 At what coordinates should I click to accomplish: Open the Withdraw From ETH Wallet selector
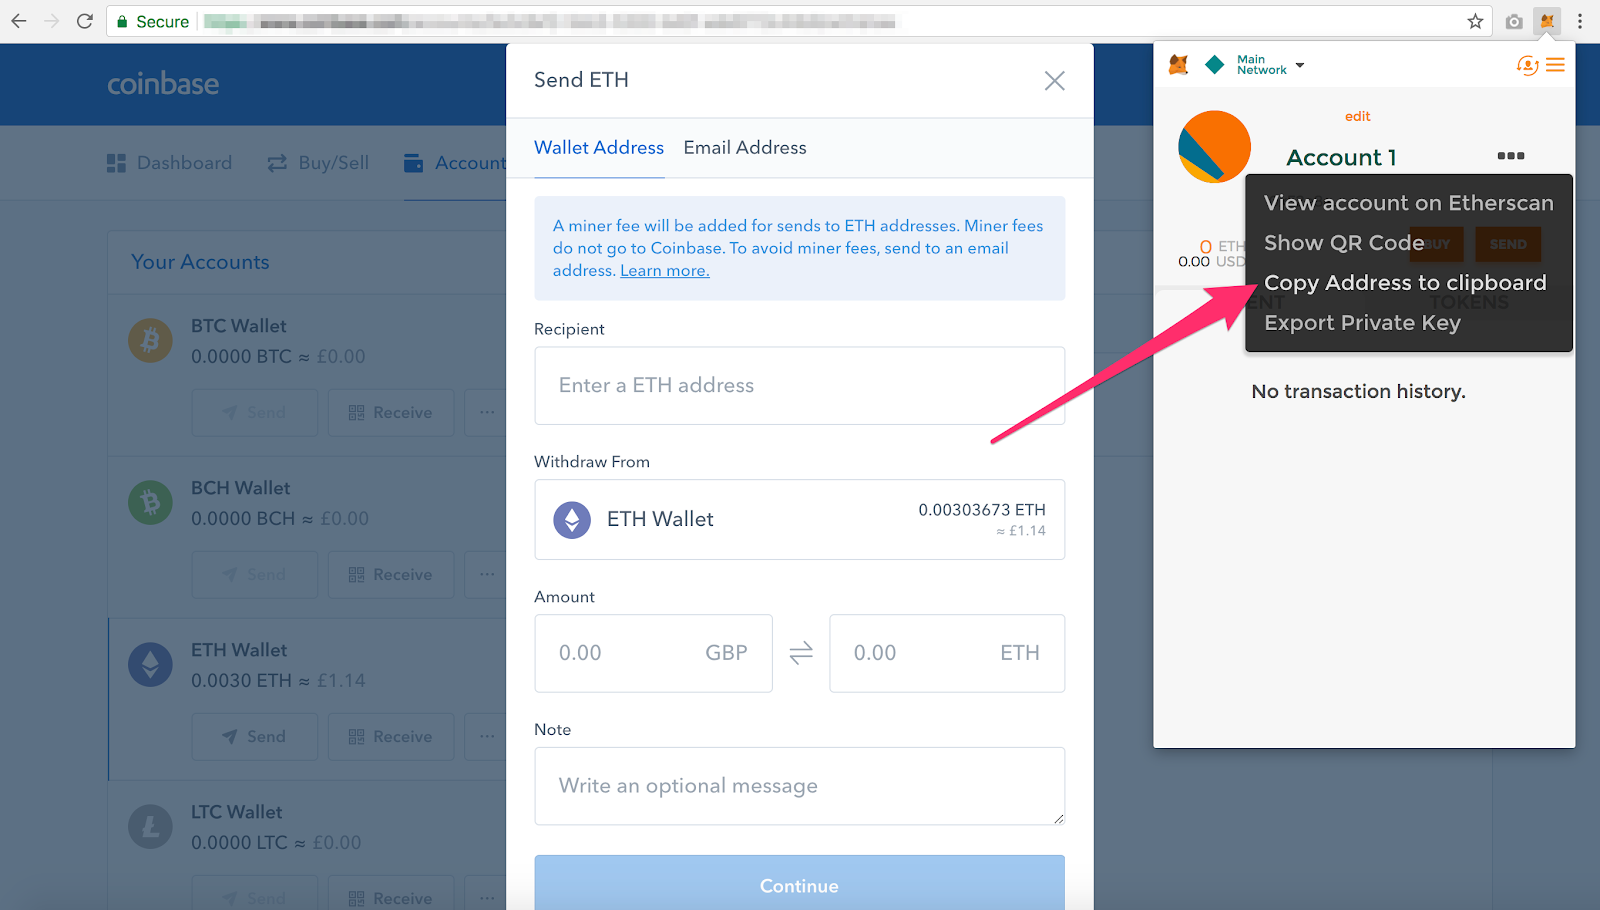click(x=800, y=519)
